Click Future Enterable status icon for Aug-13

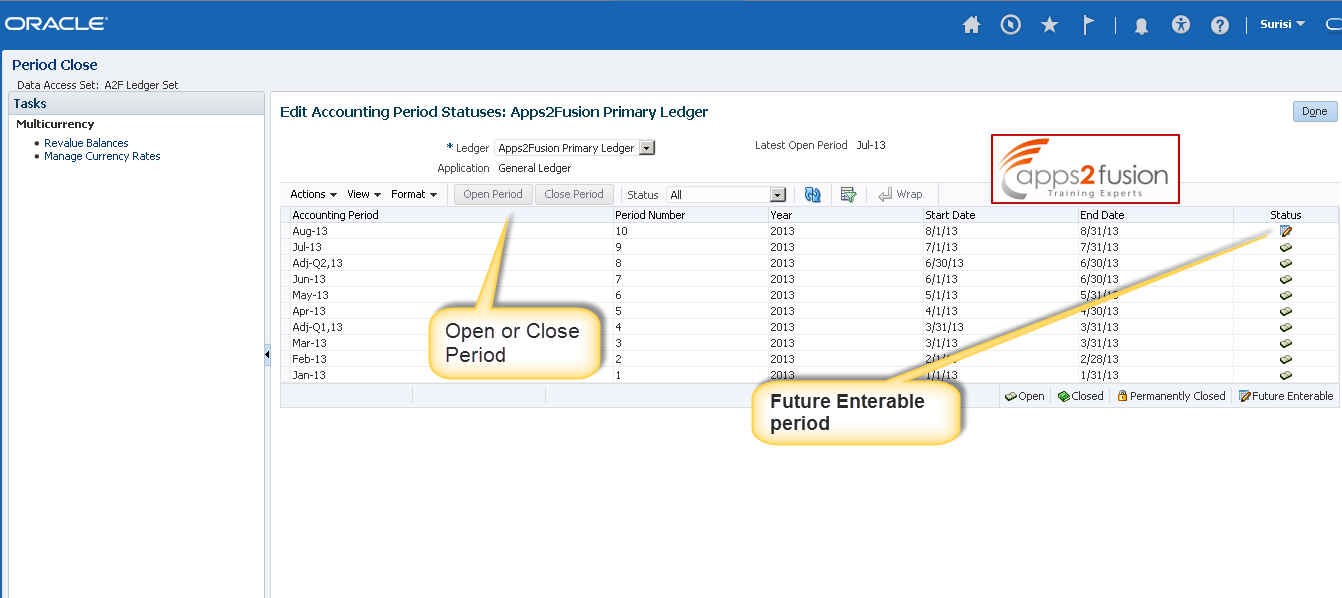point(1285,231)
